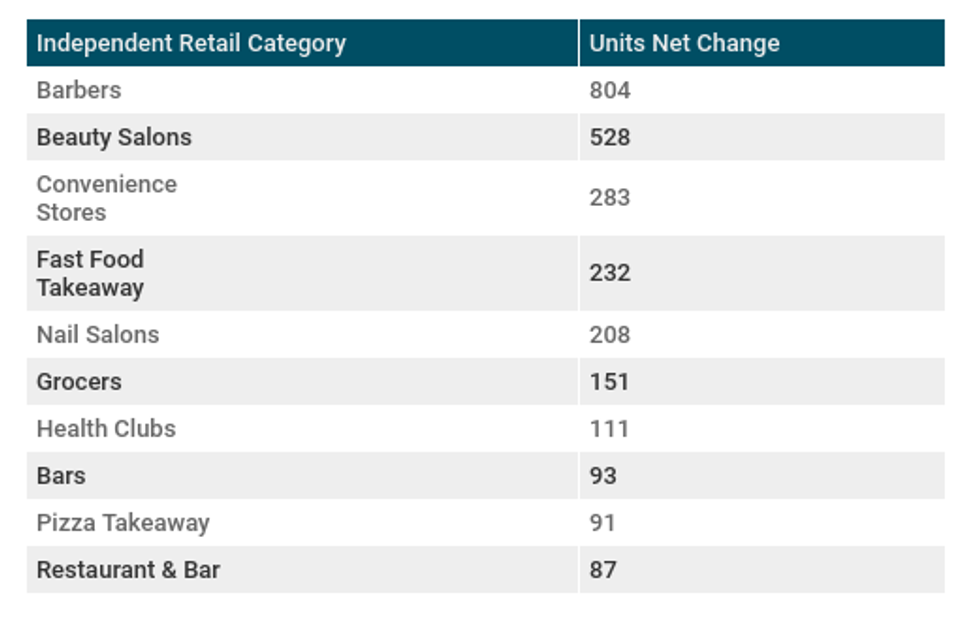
Task: Click the 283 net change value
Action: coord(610,198)
